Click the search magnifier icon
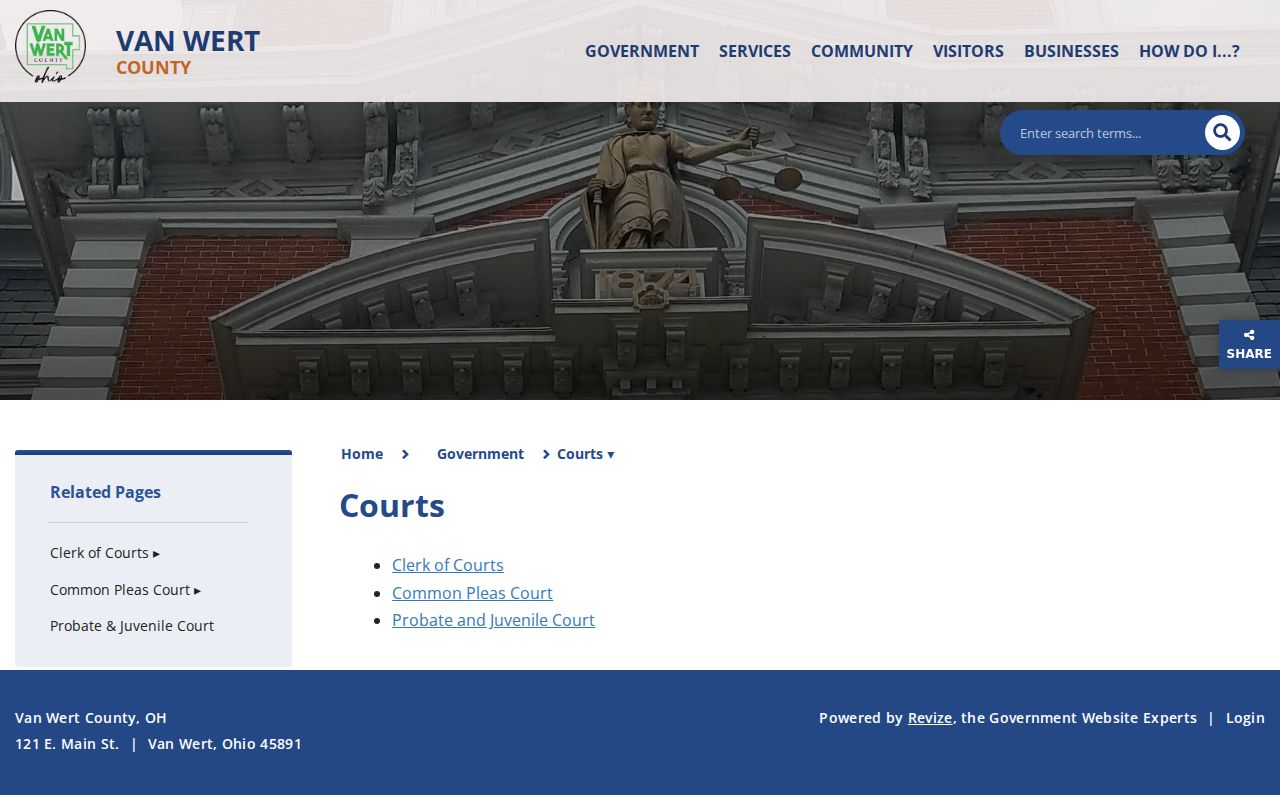1280x800 pixels. [x=1222, y=133]
